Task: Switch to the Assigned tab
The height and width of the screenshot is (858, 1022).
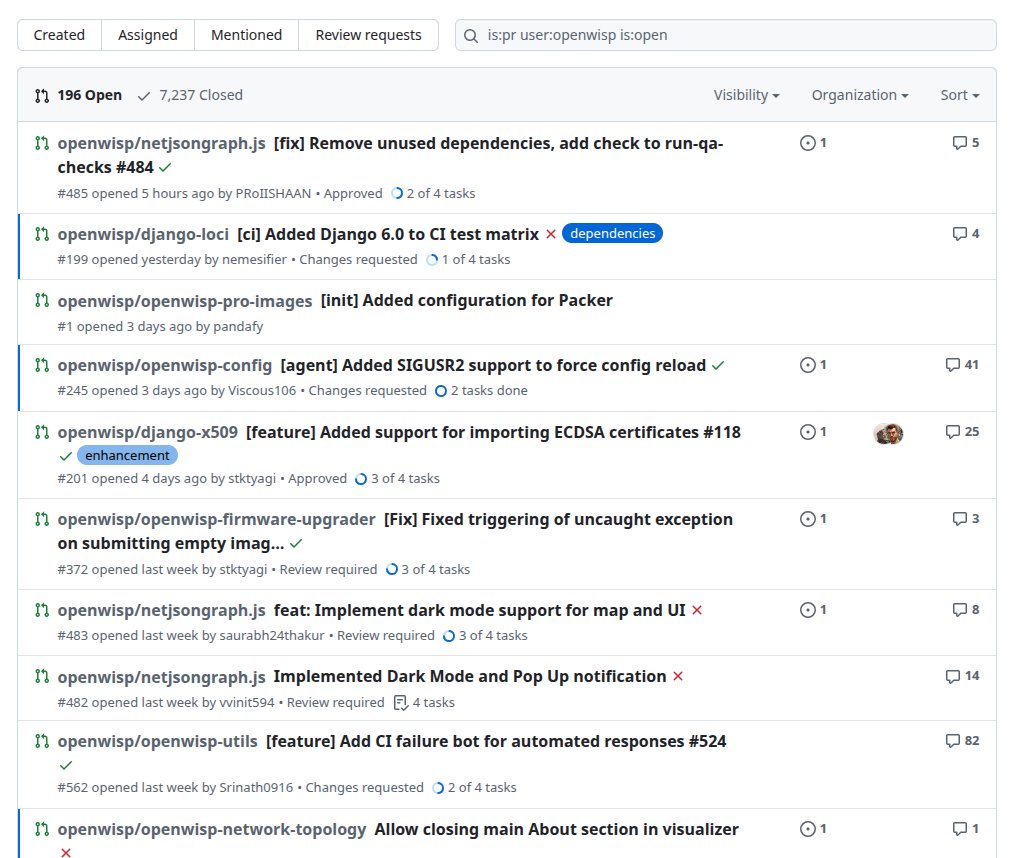Action: 148,35
